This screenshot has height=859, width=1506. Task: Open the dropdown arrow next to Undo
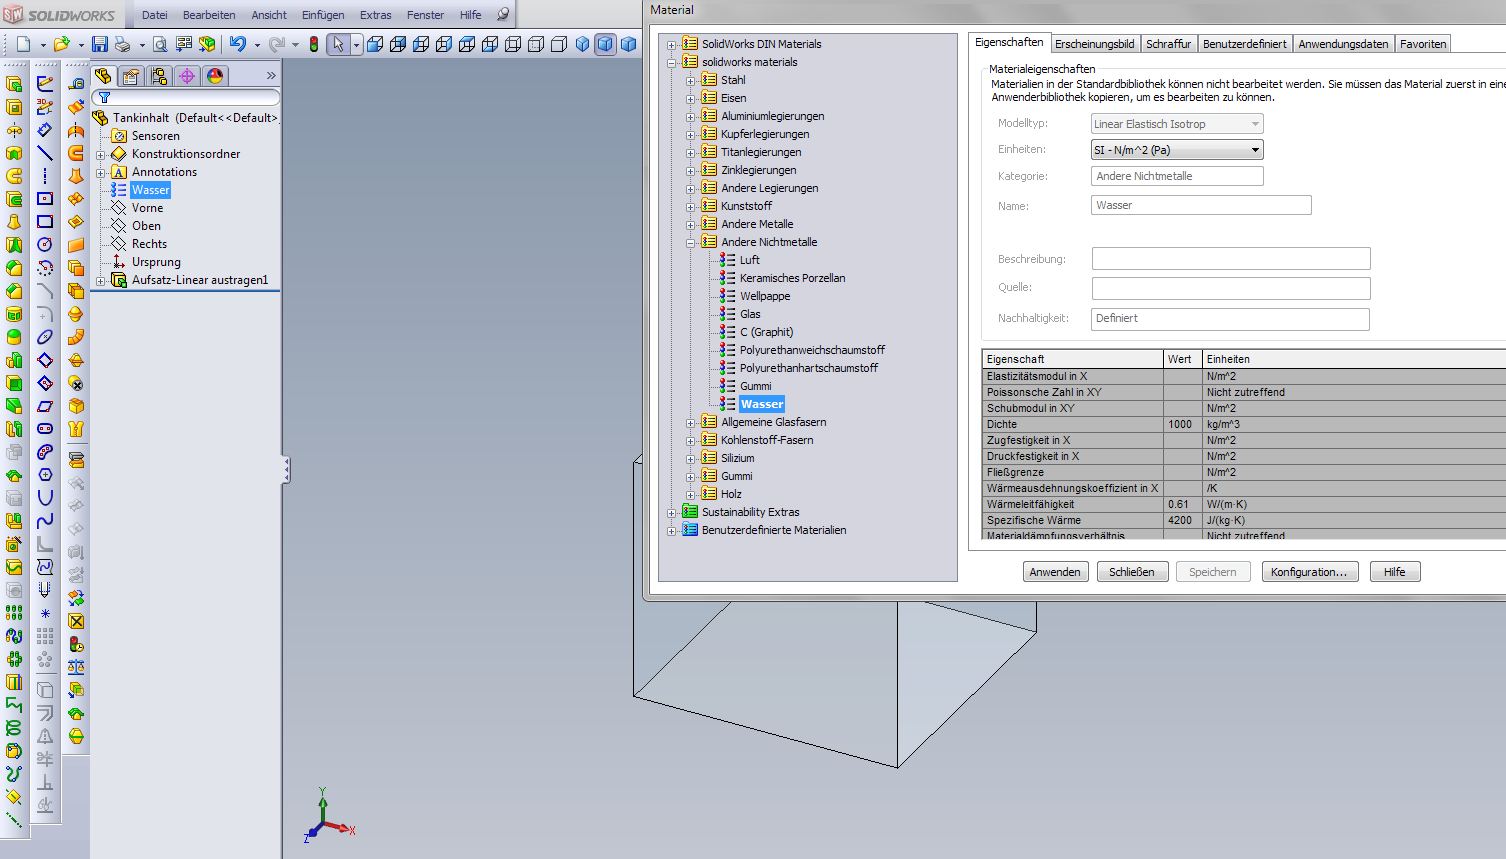(257, 45)
